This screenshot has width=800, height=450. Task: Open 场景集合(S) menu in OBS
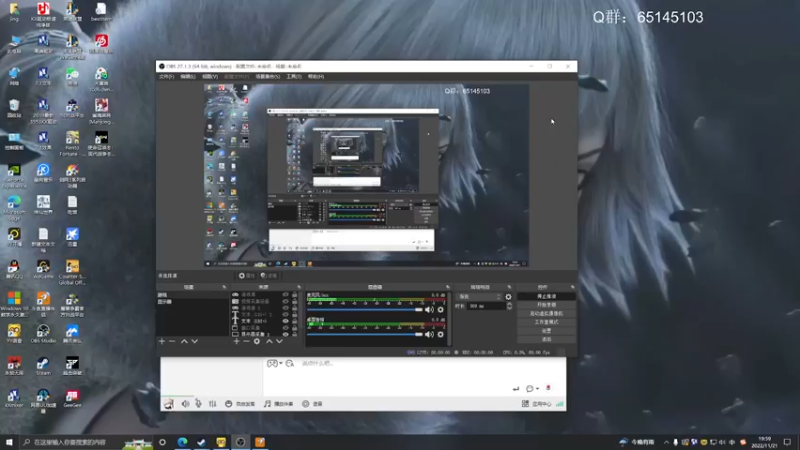268,77
